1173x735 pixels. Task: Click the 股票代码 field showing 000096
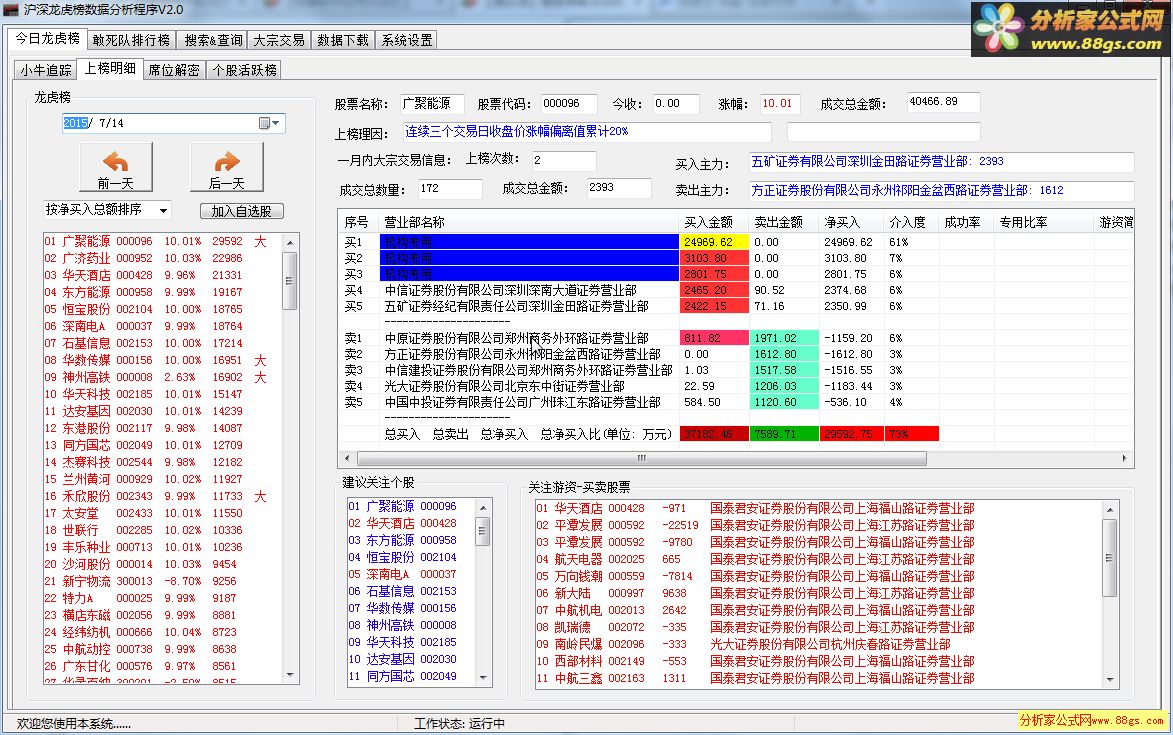point(569,104)
